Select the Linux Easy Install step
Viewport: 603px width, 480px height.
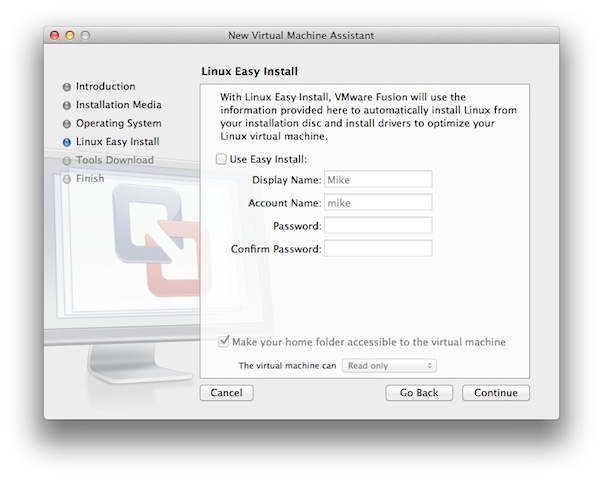click(117, 142)
